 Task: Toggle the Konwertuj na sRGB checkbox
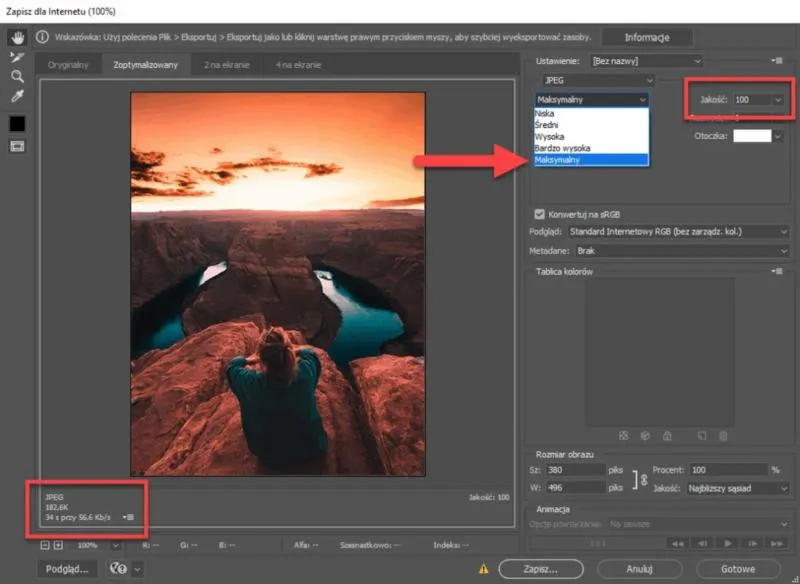(x=540, y=214)
